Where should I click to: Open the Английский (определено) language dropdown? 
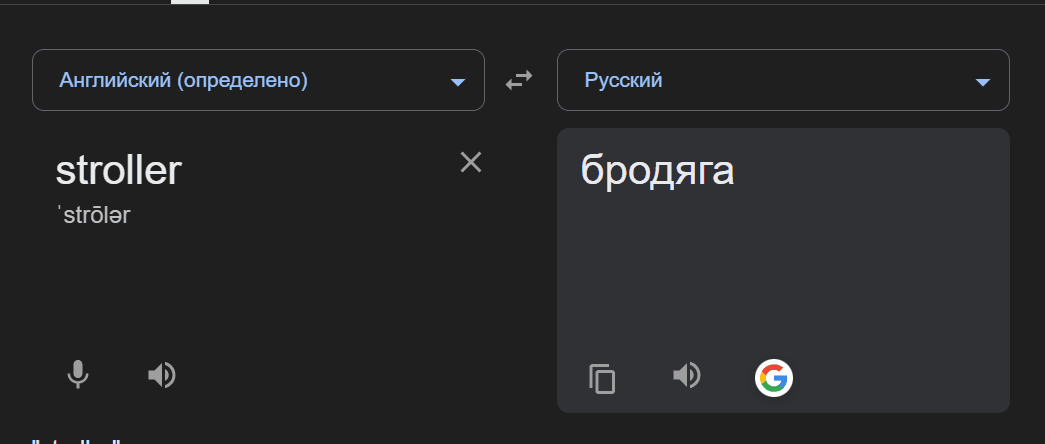[x=259, y=80]
